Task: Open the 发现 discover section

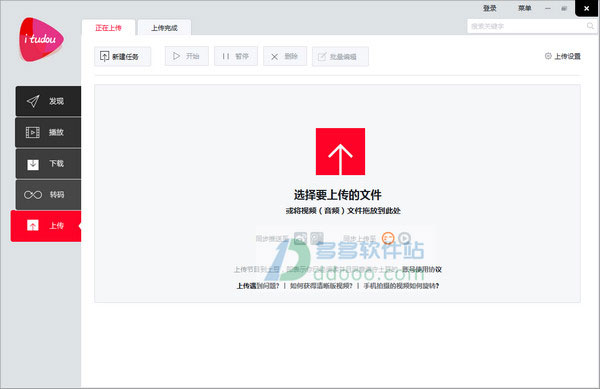Action: click(x=48, y=101)
